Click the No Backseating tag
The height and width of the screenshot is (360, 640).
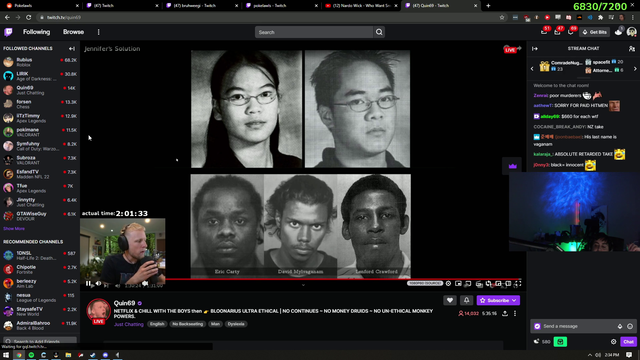(x=187, y=324)
